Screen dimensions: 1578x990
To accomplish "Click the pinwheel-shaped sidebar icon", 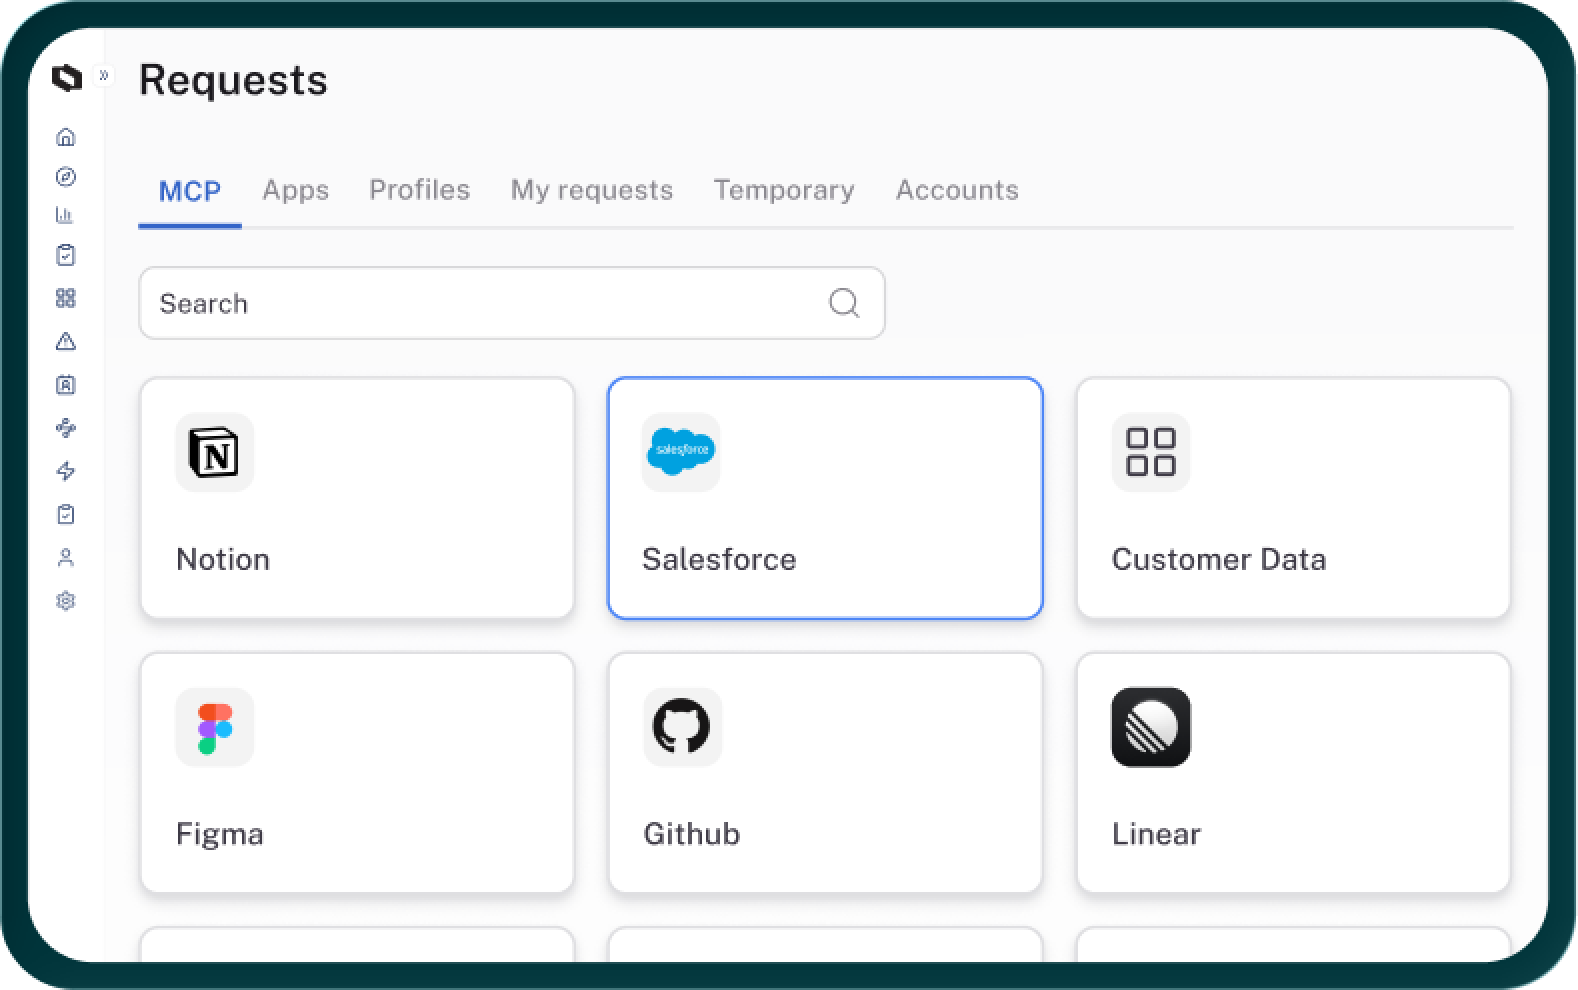I will 66,428.
